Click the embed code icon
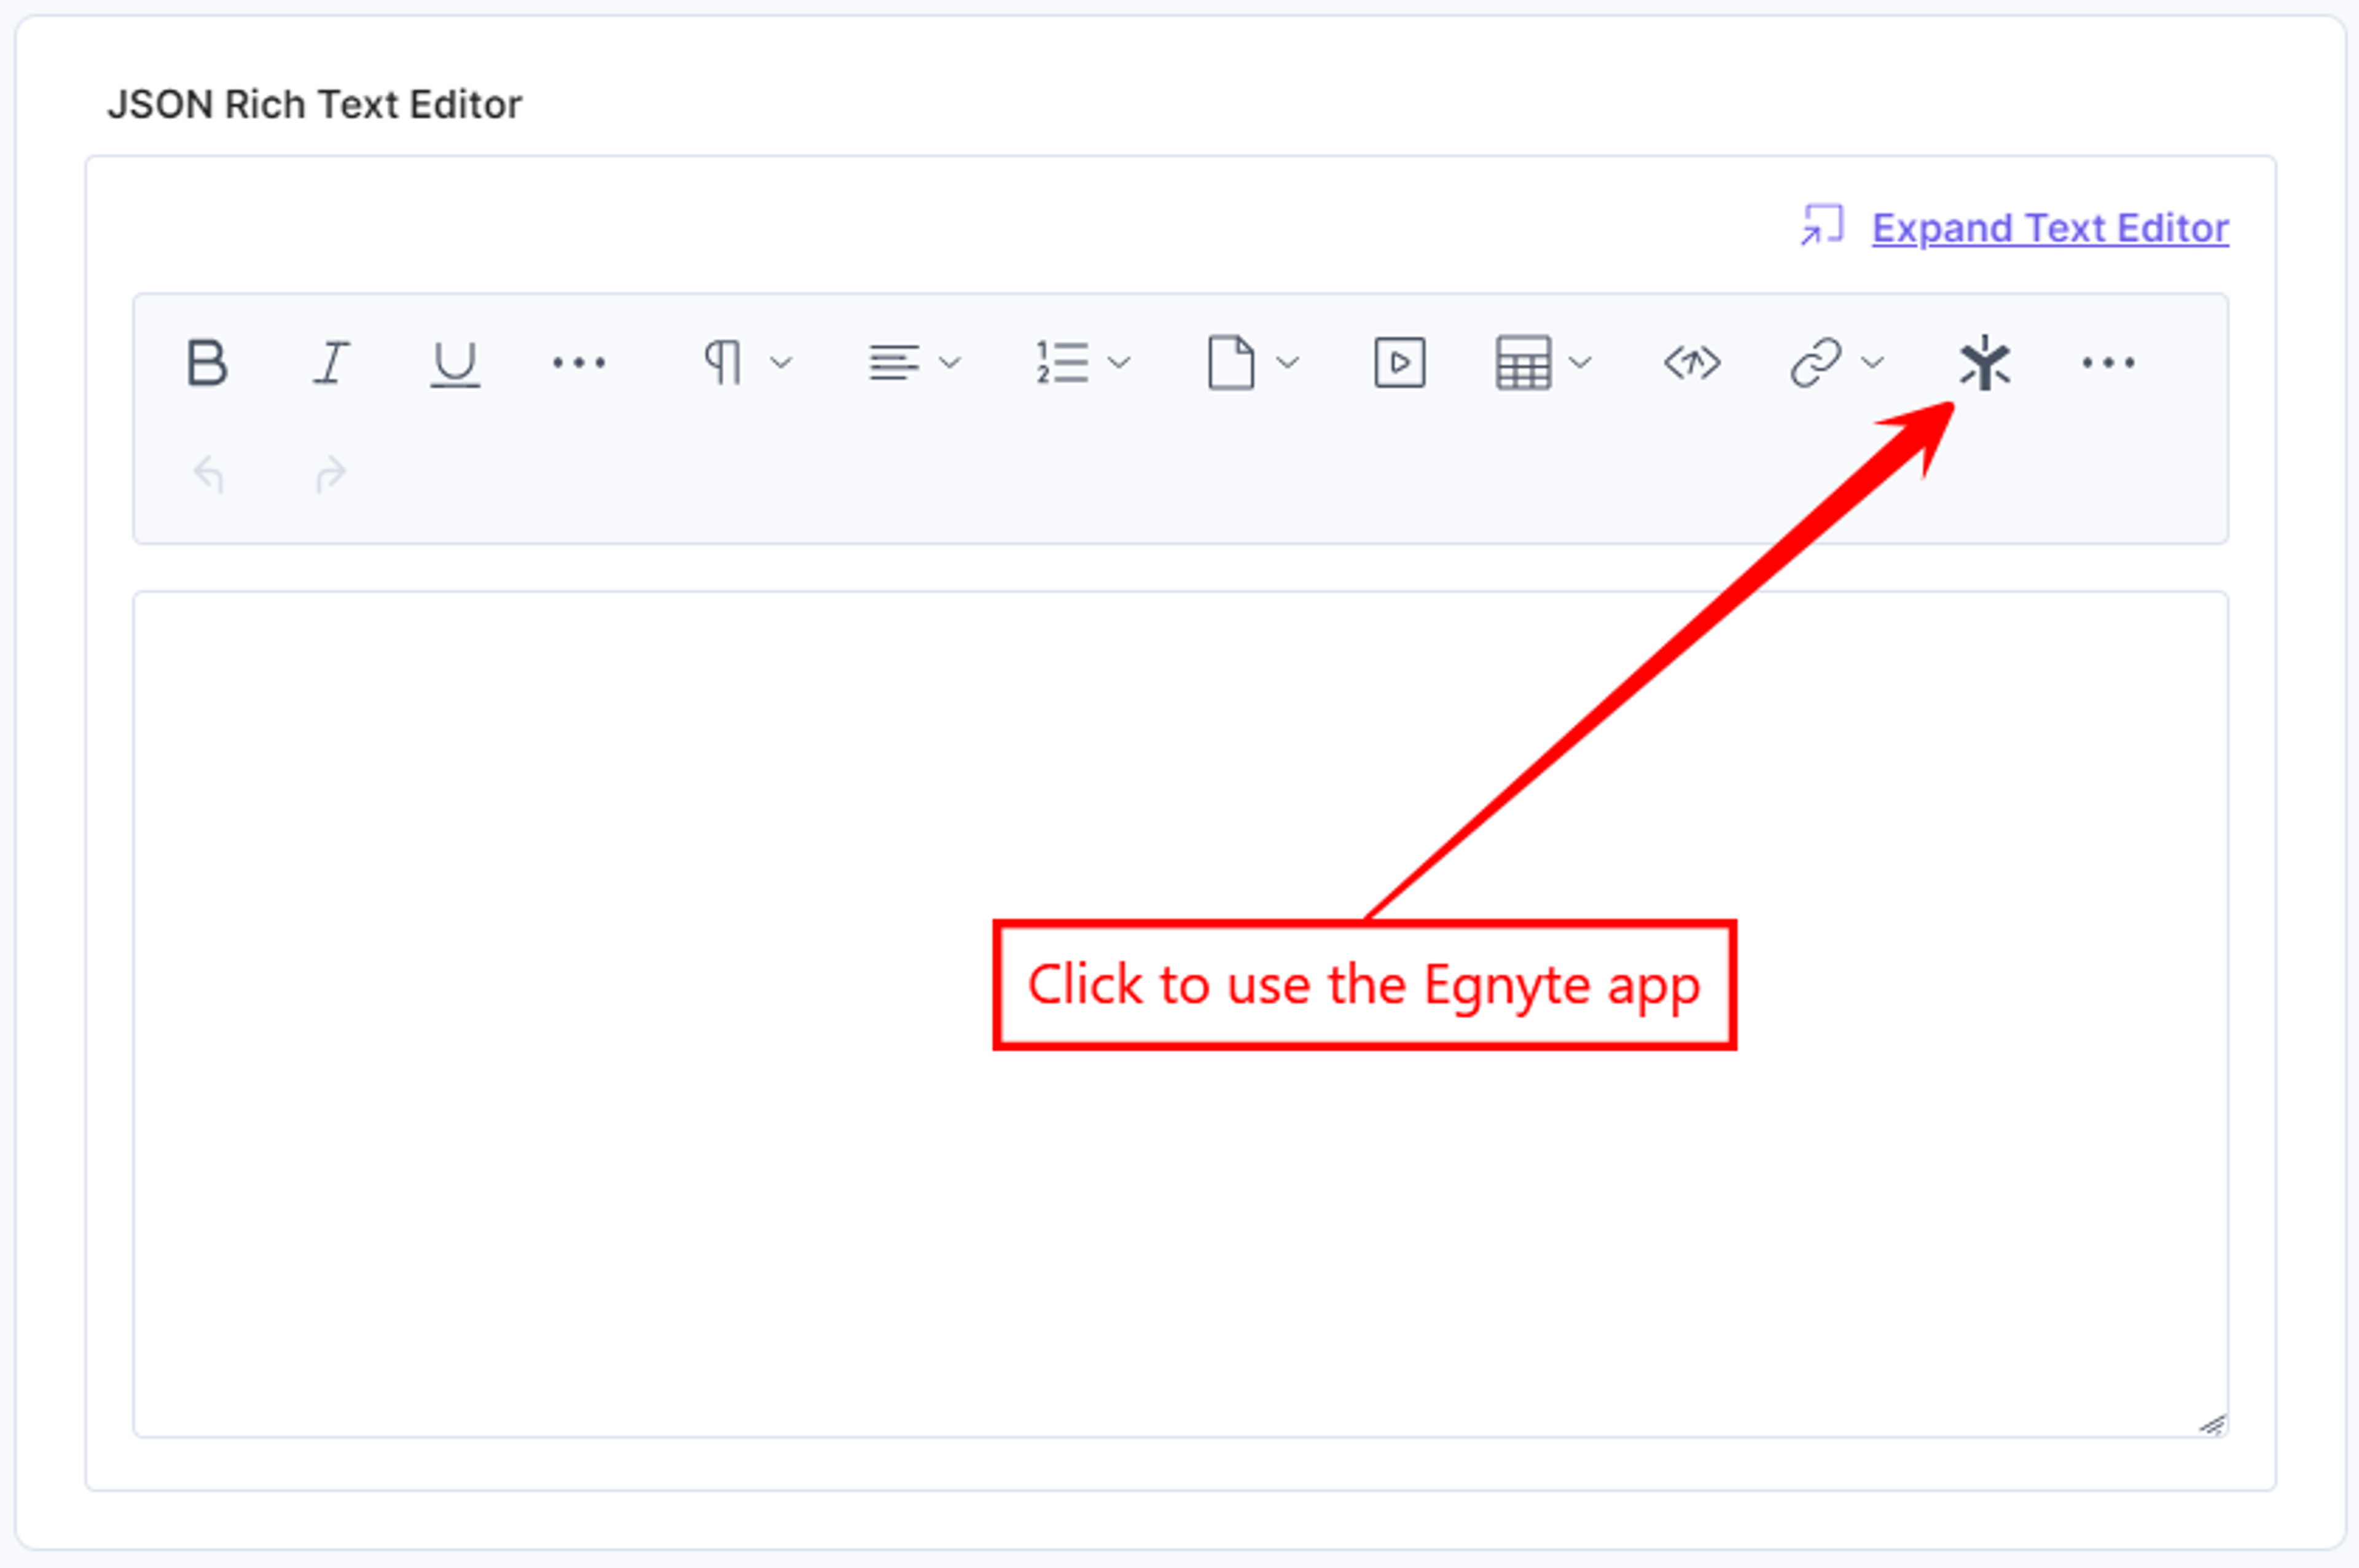 pyautogui.click(x=1692, y=362)
